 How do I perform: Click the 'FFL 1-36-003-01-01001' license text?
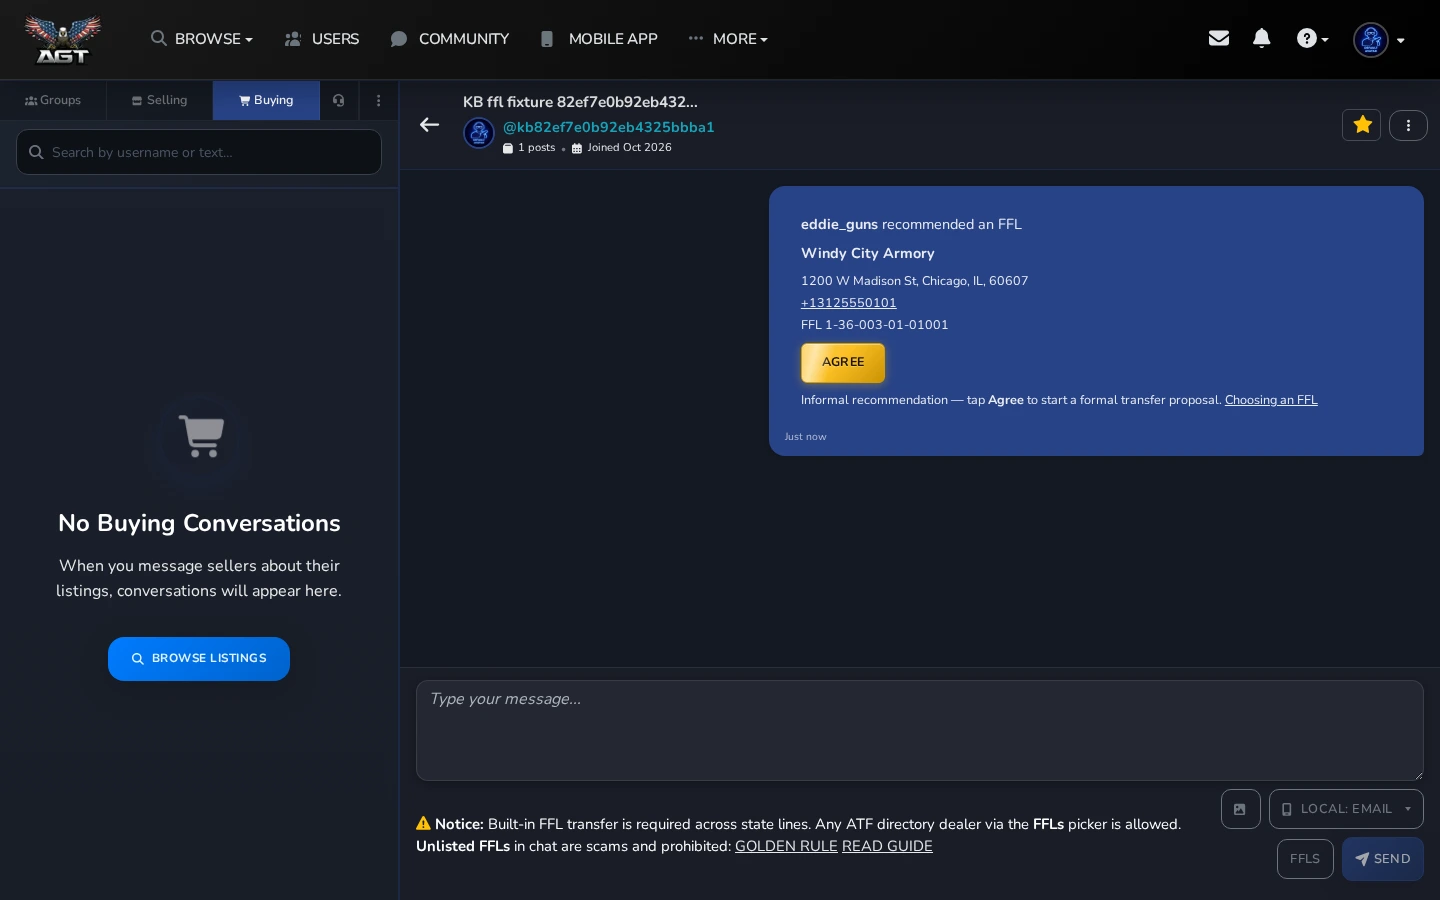(875, 325)
